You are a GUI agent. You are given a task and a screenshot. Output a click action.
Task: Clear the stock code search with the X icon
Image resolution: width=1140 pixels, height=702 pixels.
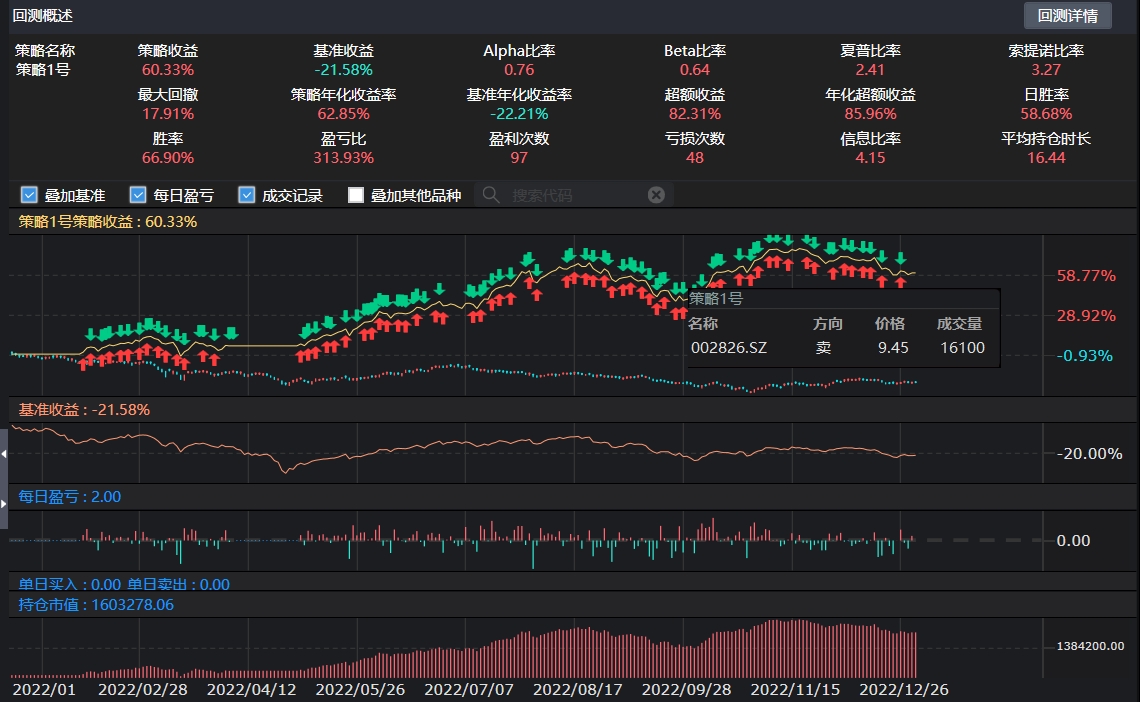[x=657, y=195]
